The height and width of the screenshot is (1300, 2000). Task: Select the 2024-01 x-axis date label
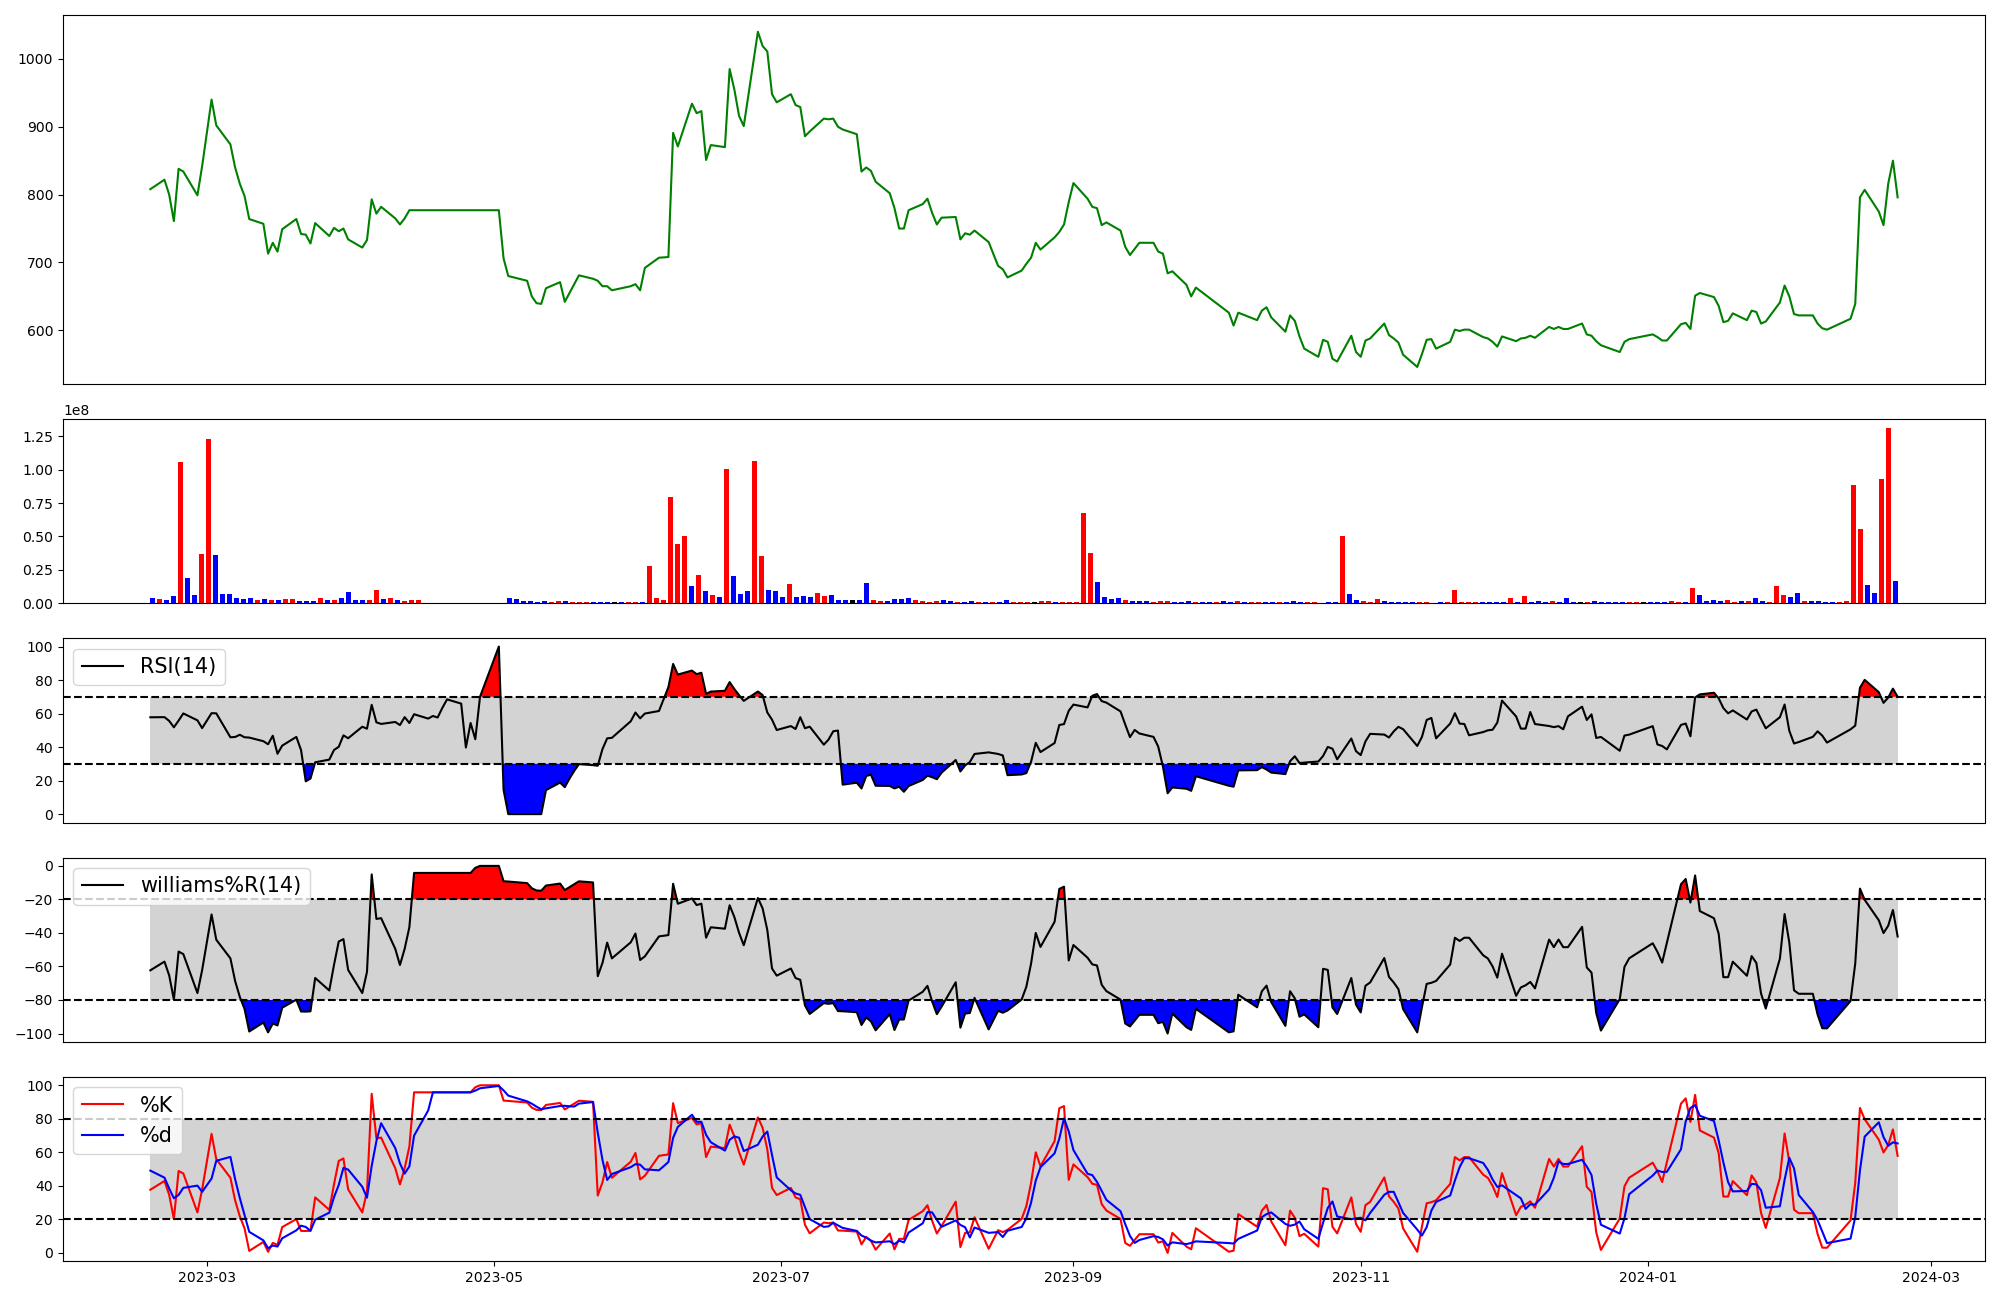[x=1647, y=1277]
